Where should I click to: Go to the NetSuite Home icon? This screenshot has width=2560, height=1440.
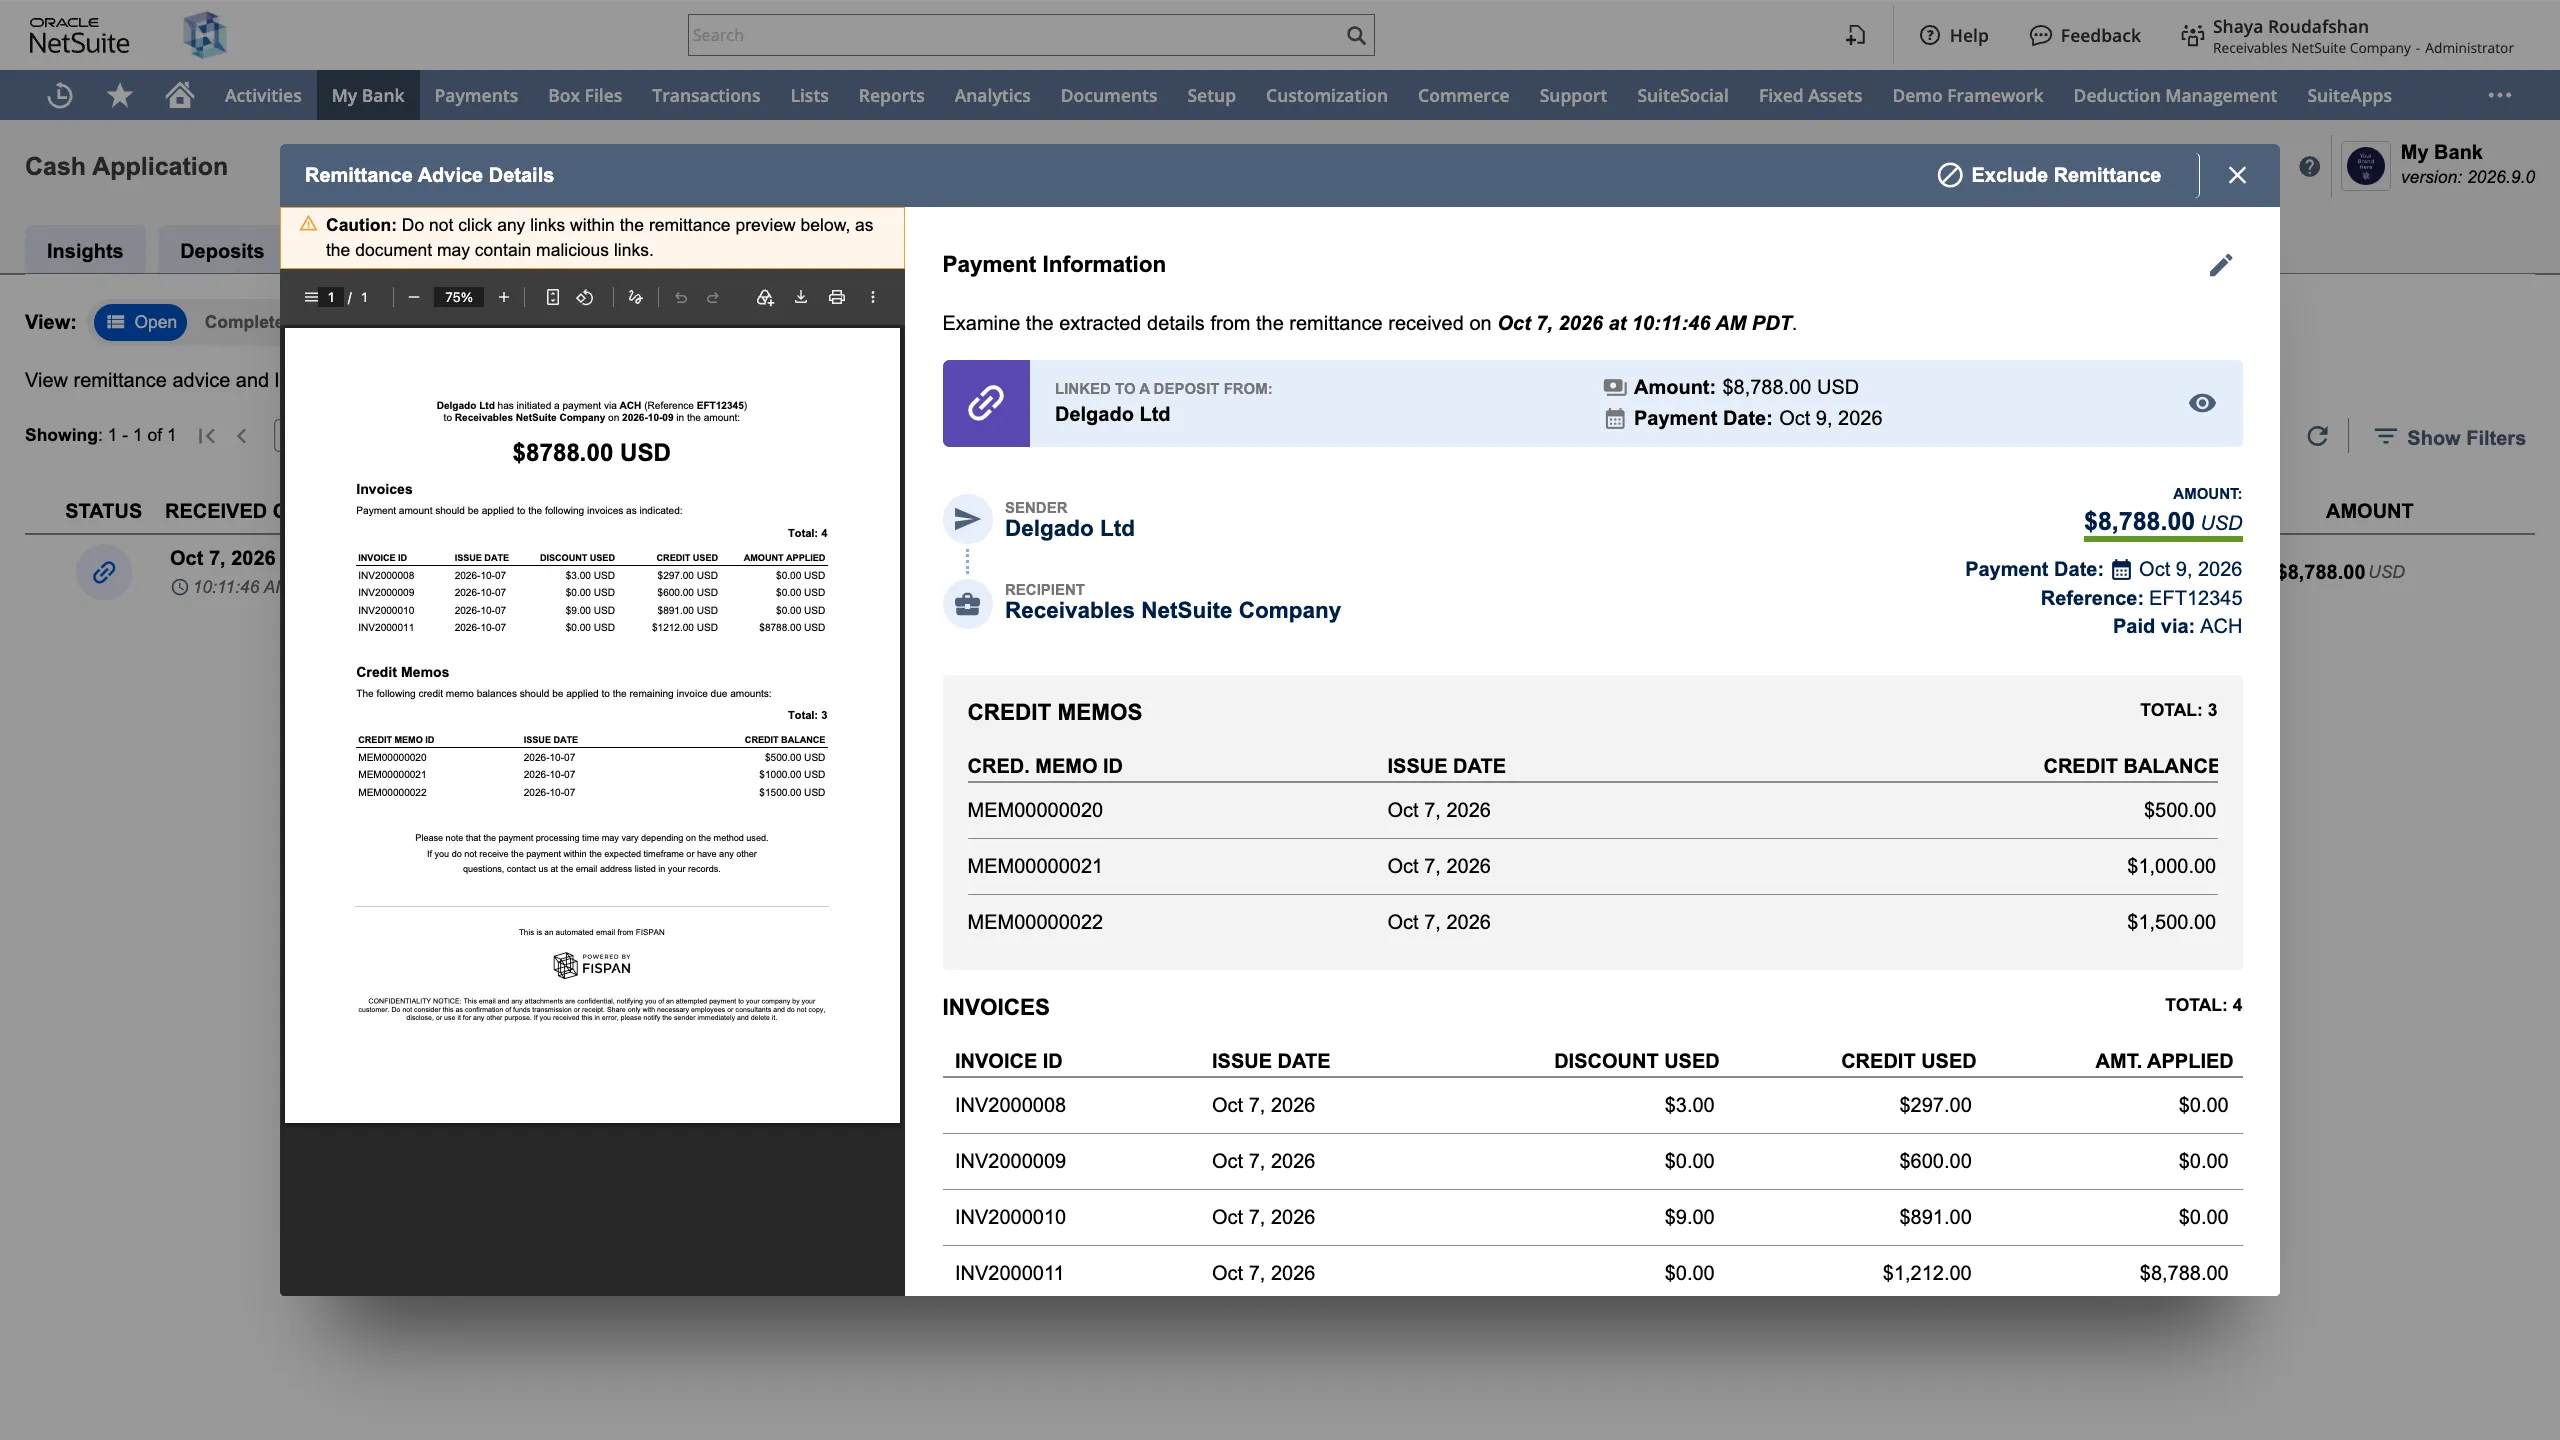(180, 95)
